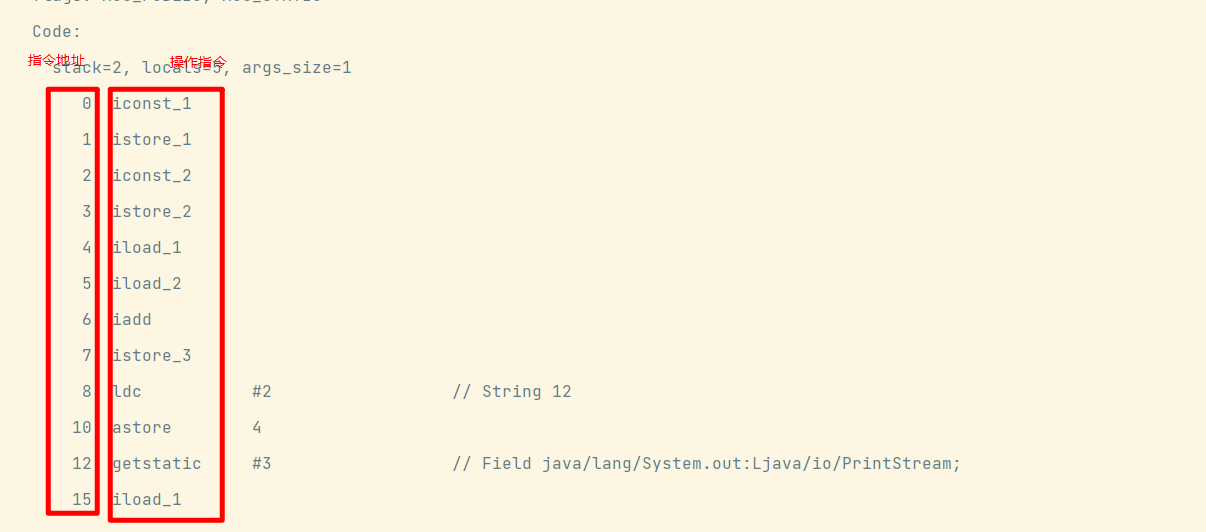Select the astore instruction
The height and width of the screenshot is (532, 1206).
[x=142, y=427]
